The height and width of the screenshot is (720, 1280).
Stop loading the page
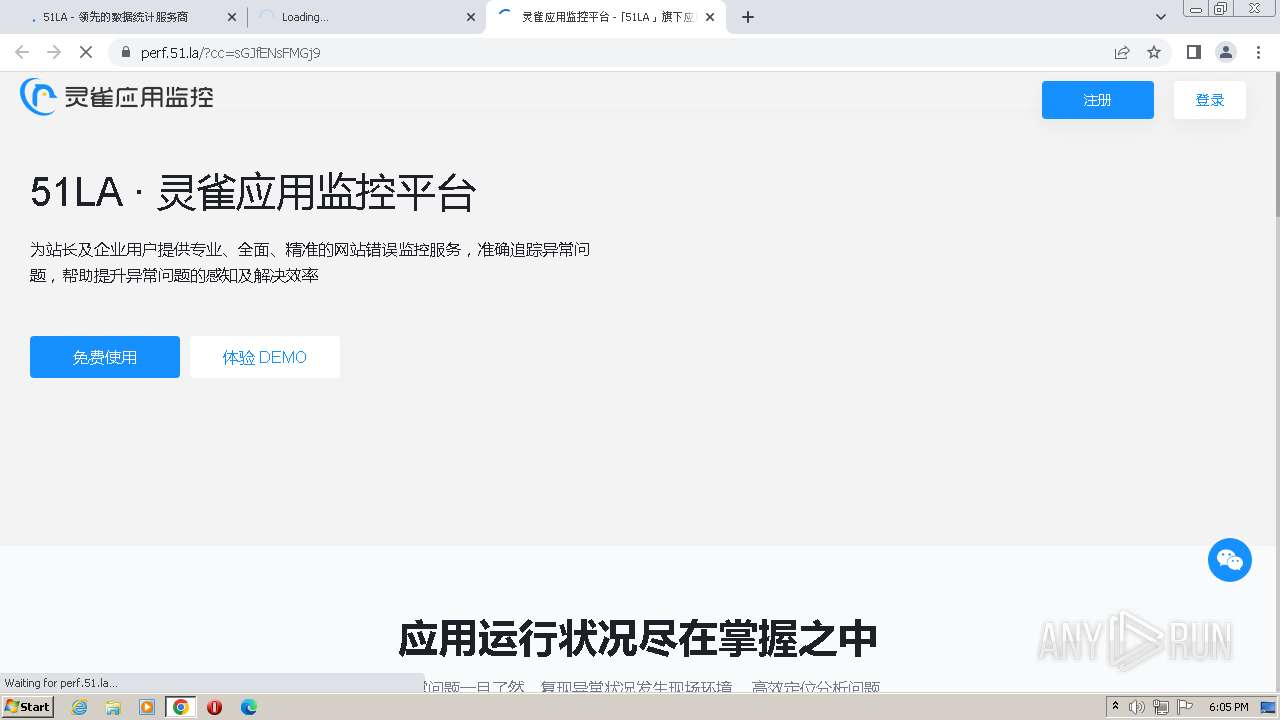tap(86, 52)
